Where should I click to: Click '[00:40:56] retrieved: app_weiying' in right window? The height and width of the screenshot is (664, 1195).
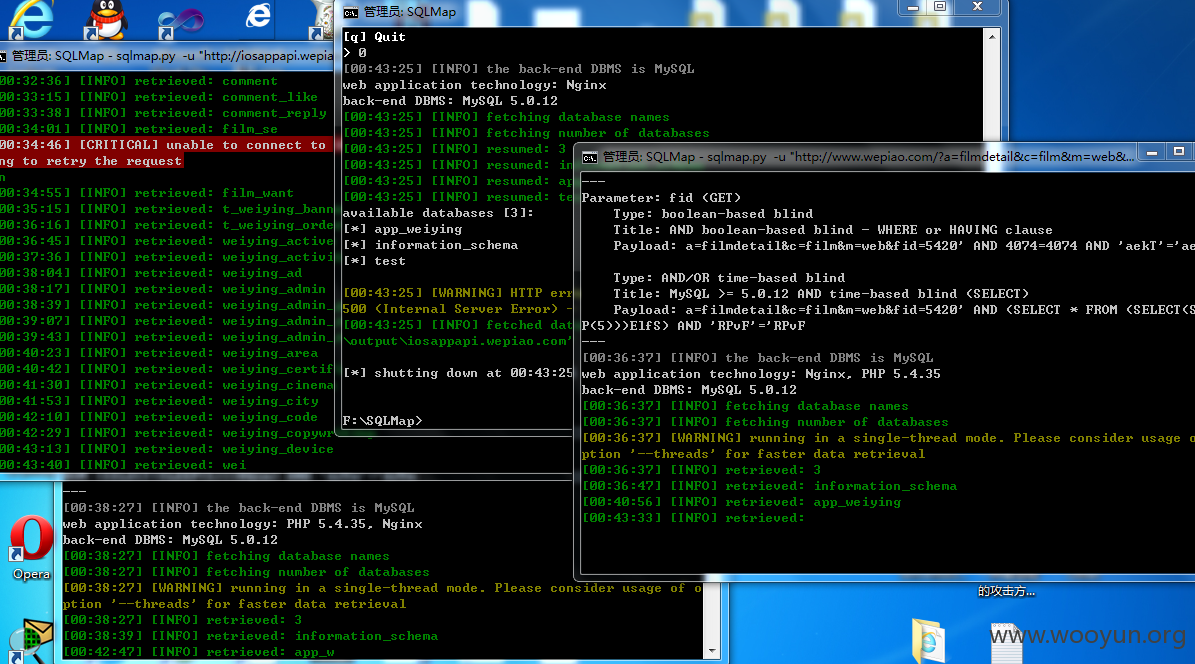coord(742,502)
